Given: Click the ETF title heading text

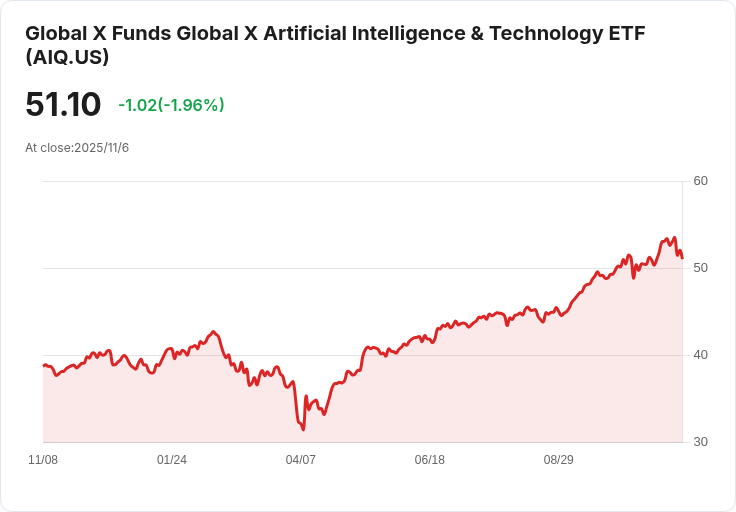Looking at the screenshot, I should (x=335, y=45).
